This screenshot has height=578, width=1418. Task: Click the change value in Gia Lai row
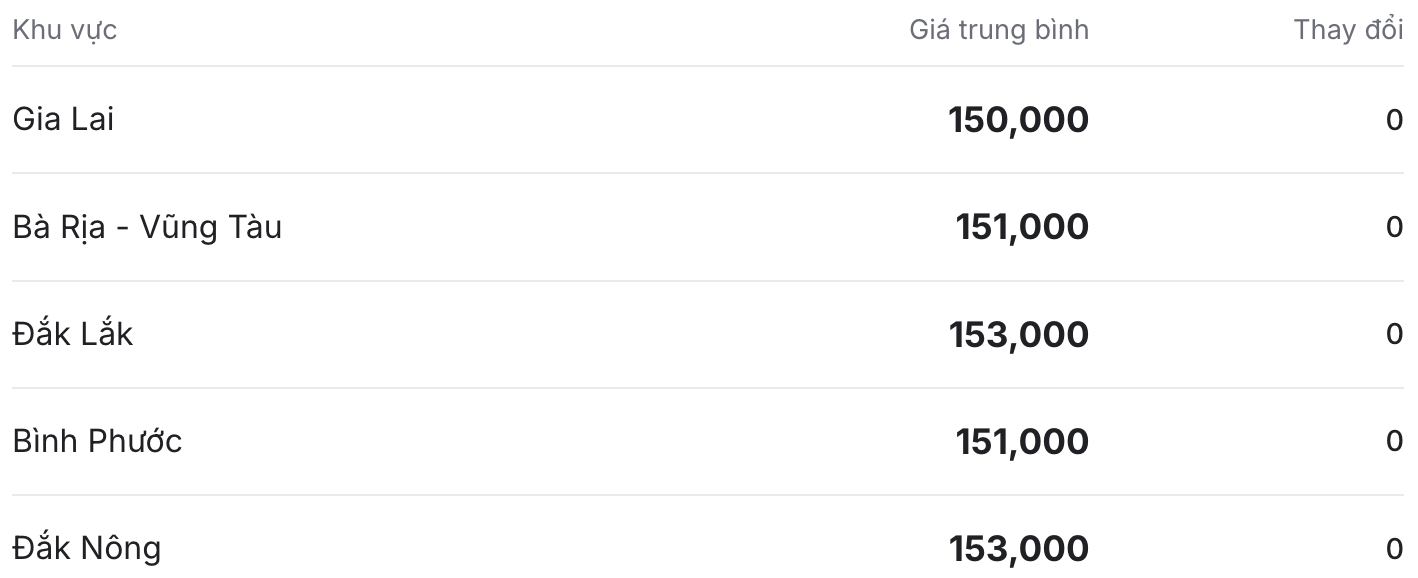(x=1394, y=120)
